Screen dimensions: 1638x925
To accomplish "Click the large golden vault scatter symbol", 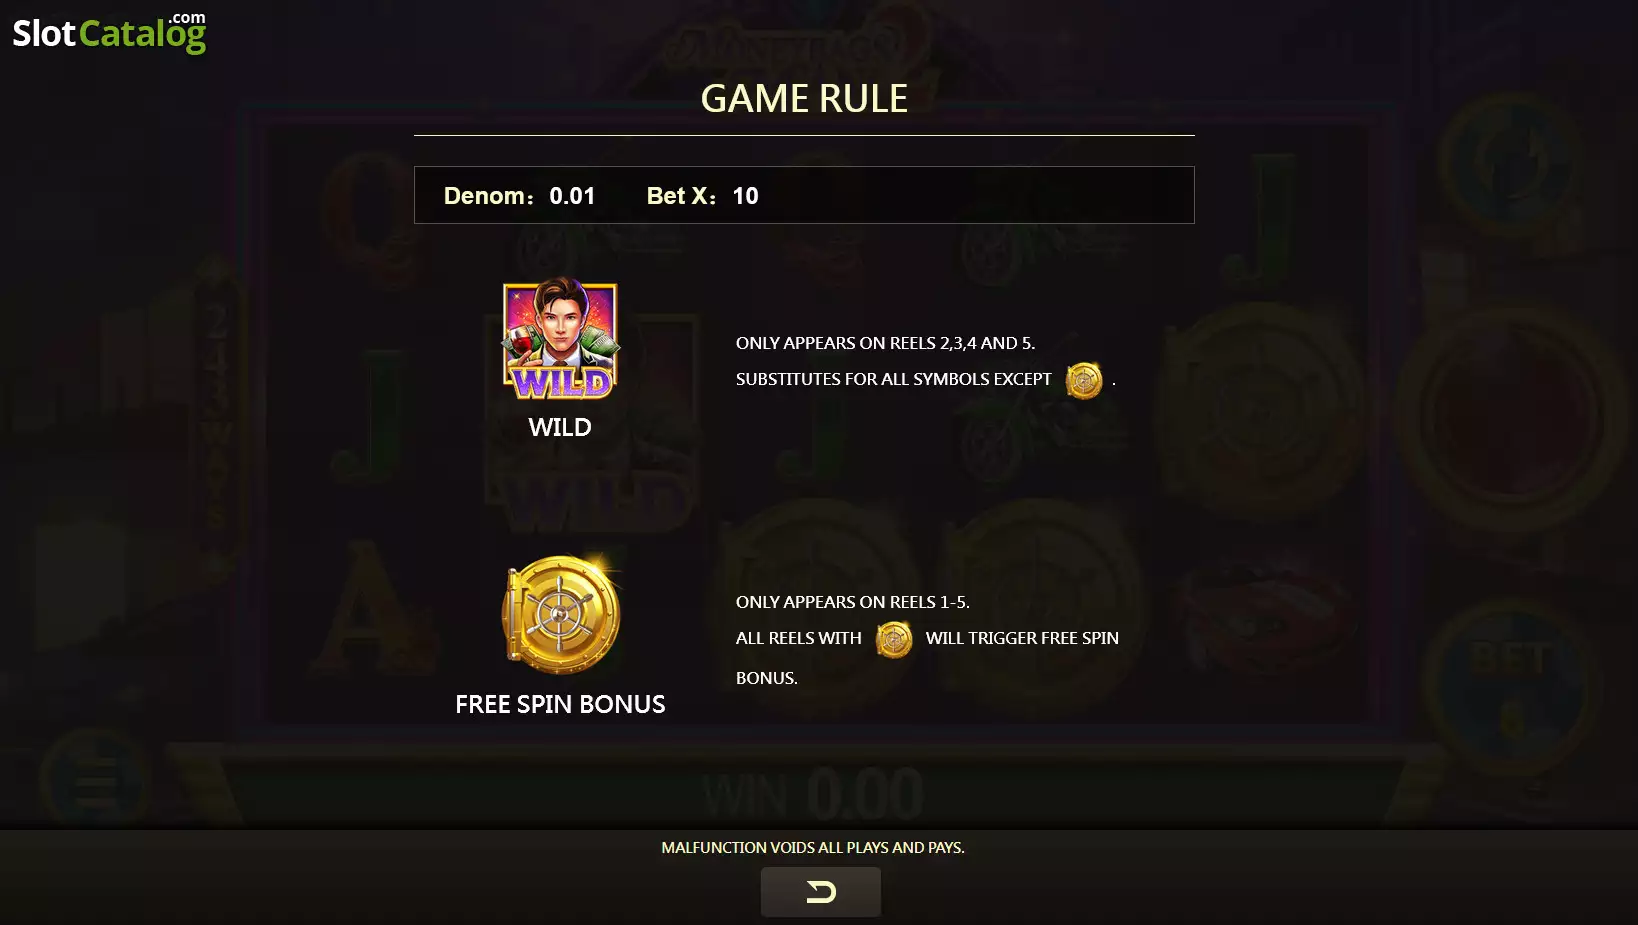I will [561, 614].
